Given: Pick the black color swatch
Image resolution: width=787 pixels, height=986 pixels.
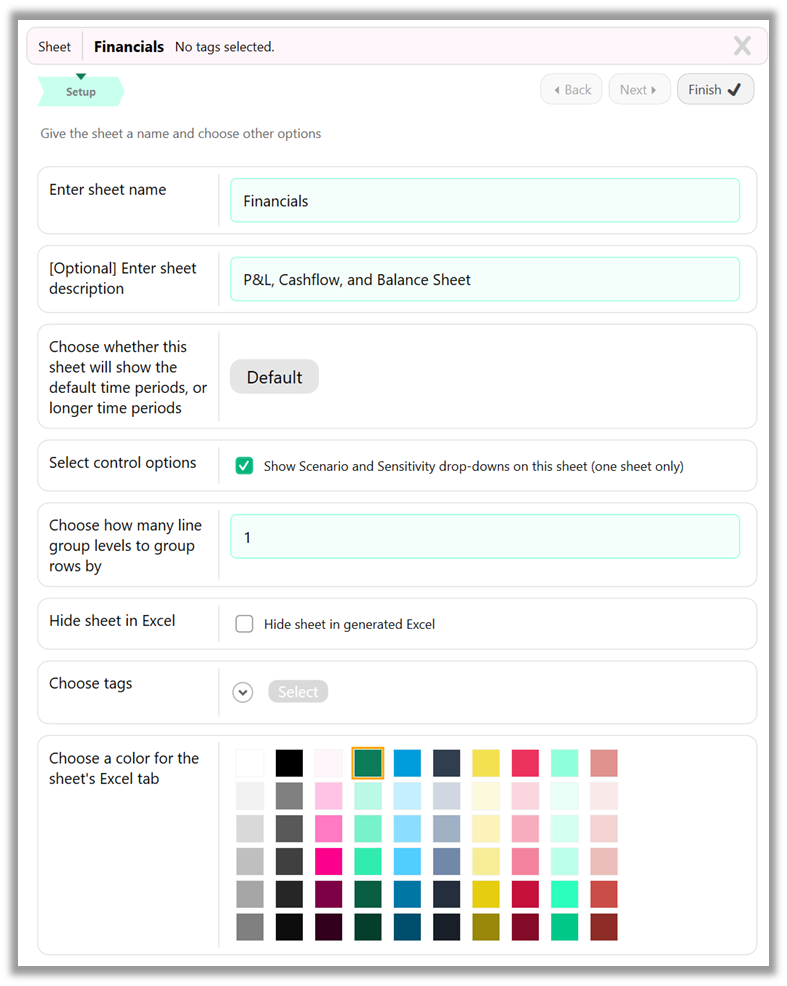Looking at the screenshot, I should (289, 762).
